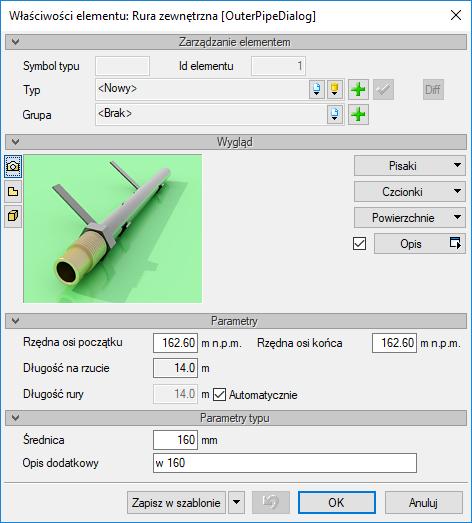The width and height of the screenshot is (472, 523).
Task: Add new group with green plus in Grupa row
Action: tap(358, 114)
